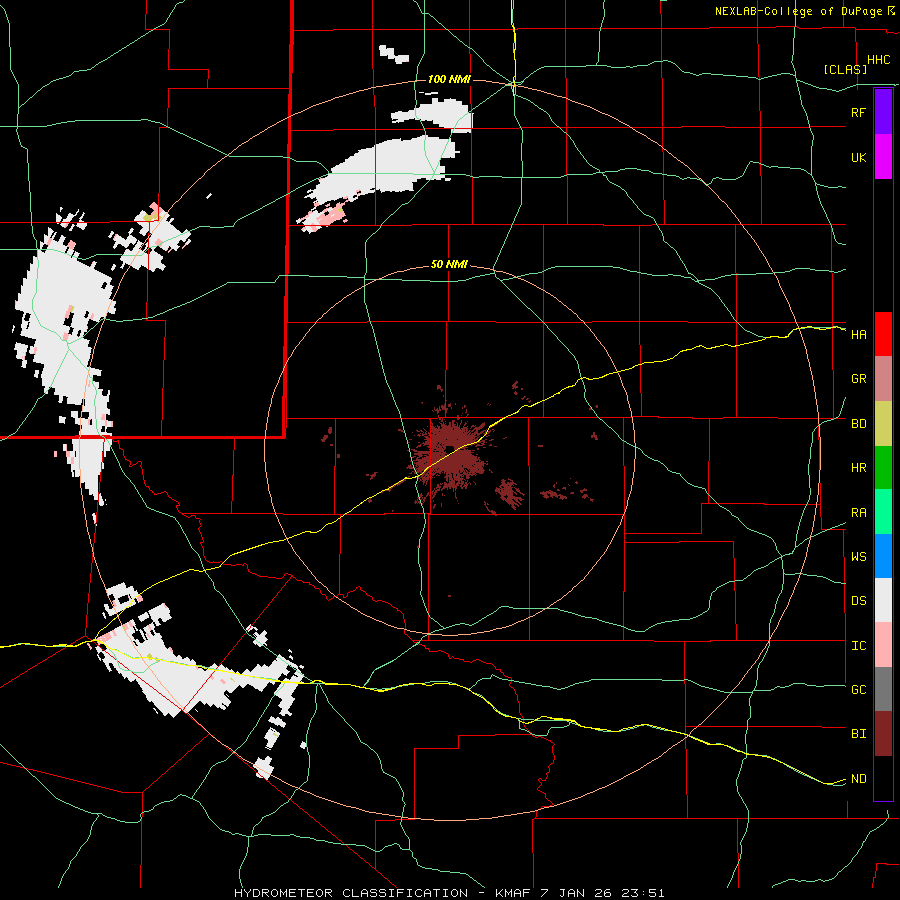Click the UK legend label
Screen dimensions: 900x900
tap(858, 157)
